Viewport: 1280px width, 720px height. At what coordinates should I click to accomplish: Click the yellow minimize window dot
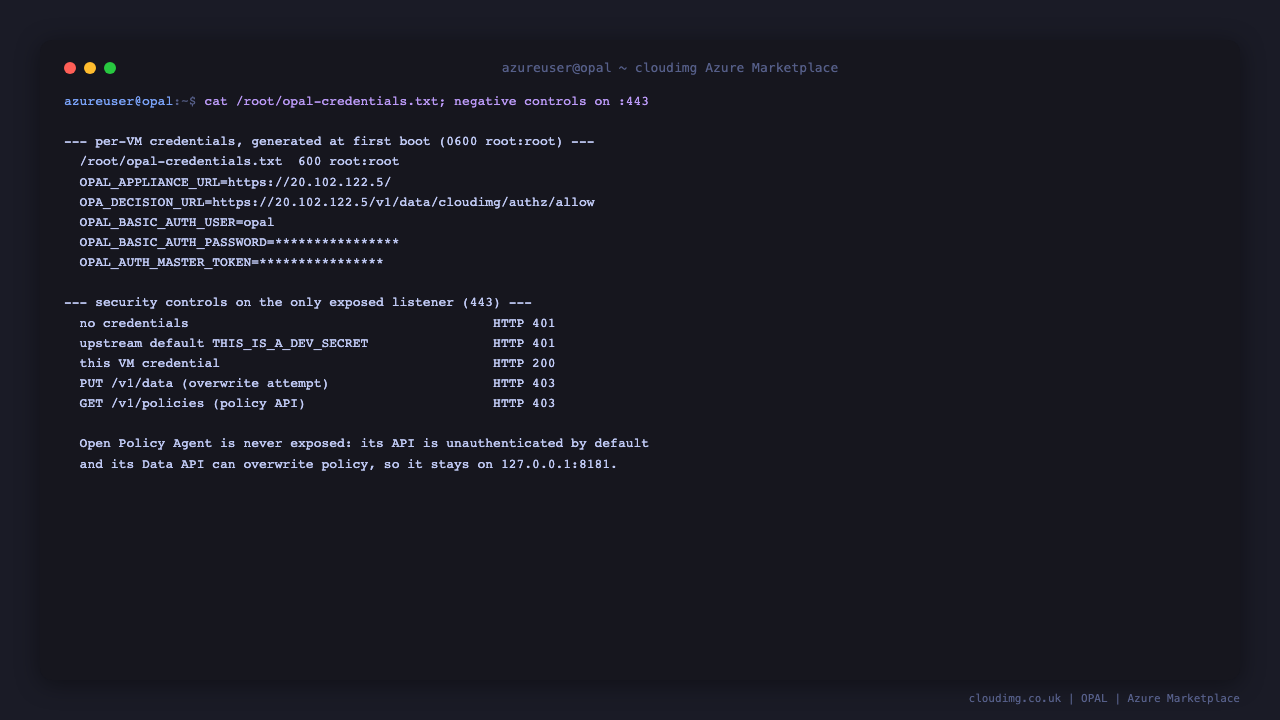90,68
